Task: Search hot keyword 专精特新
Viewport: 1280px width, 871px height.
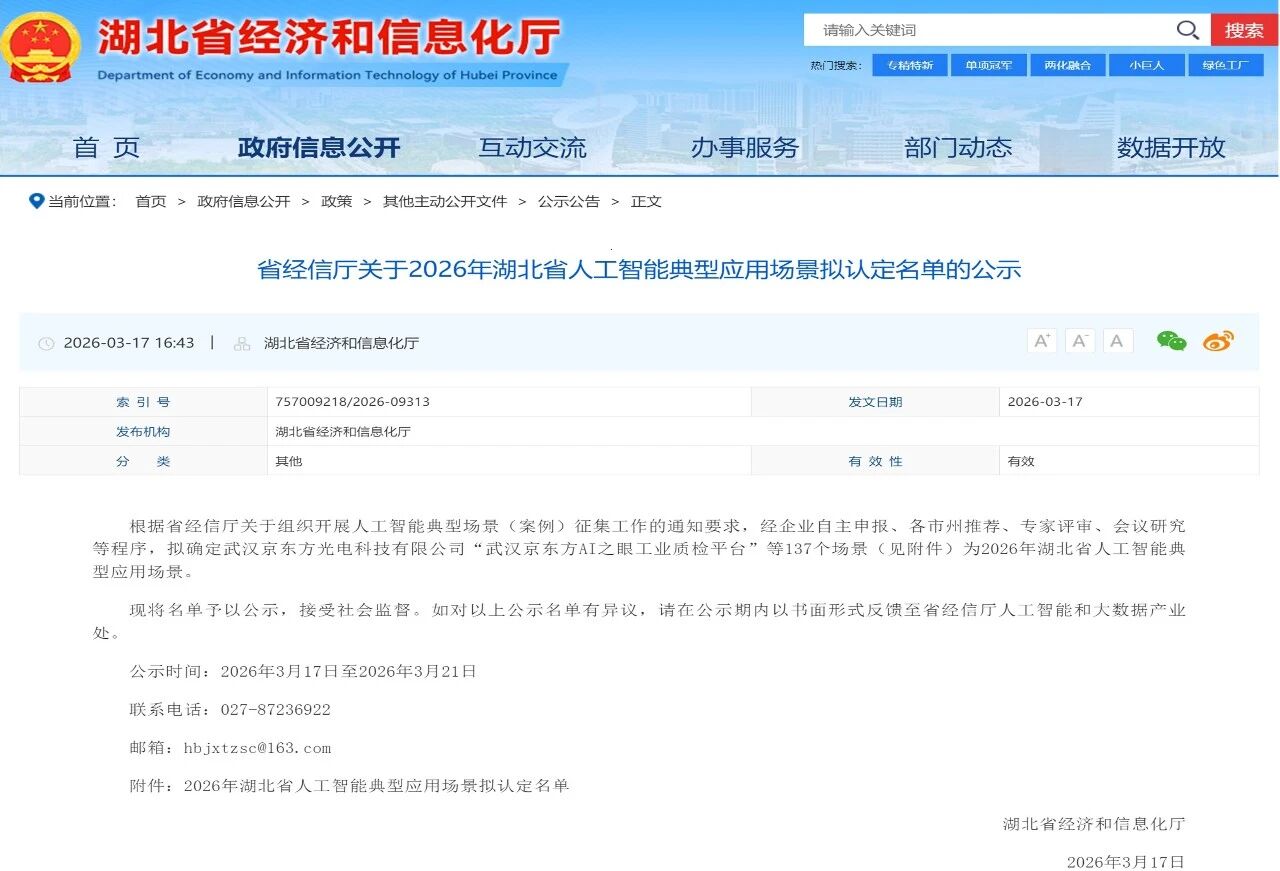Action: pos(910,65)
